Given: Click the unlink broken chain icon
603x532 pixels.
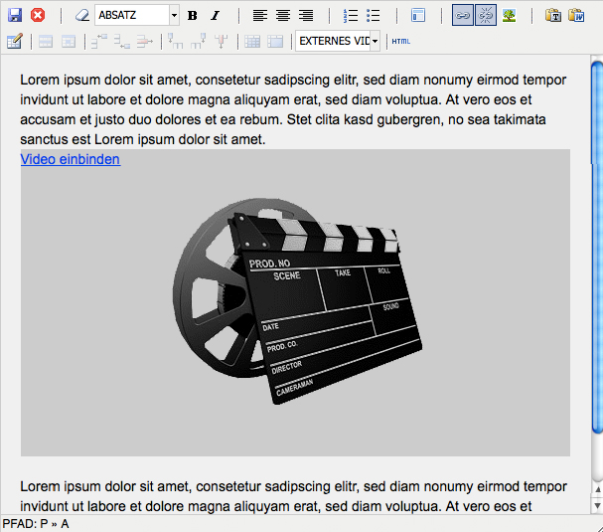Looking at the screenshot, I should tap(486, 15).
